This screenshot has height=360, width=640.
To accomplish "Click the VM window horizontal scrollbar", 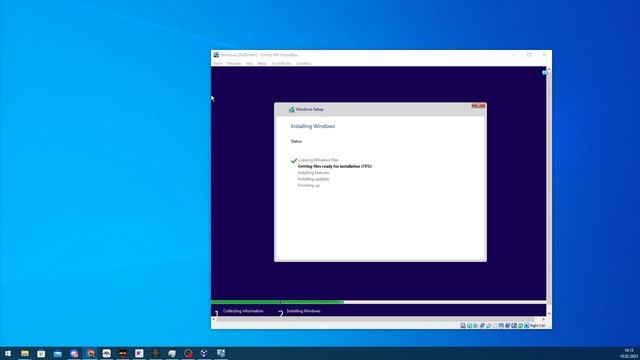I will click(x=375, y=319).
